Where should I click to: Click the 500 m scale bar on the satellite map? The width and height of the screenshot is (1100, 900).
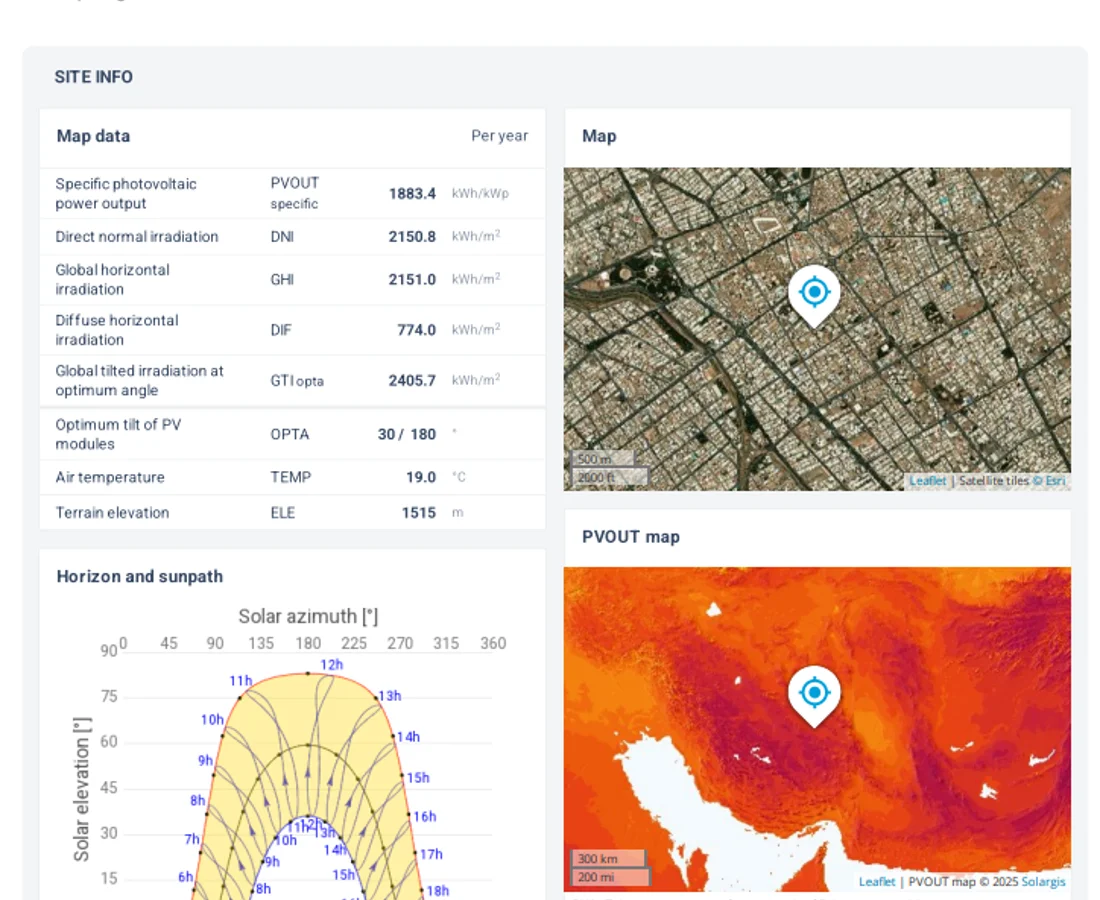[602, 459]
